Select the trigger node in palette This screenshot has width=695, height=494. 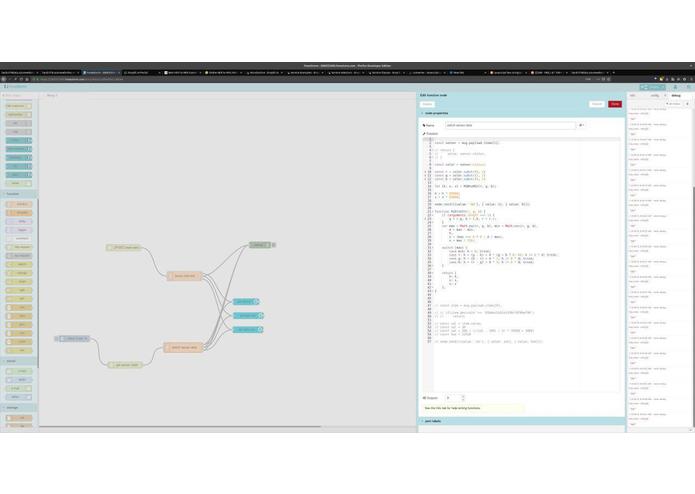tap(19, 230)
